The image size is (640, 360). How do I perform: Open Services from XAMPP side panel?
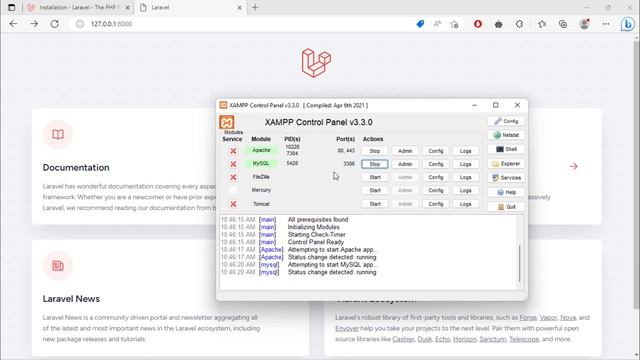506,178
